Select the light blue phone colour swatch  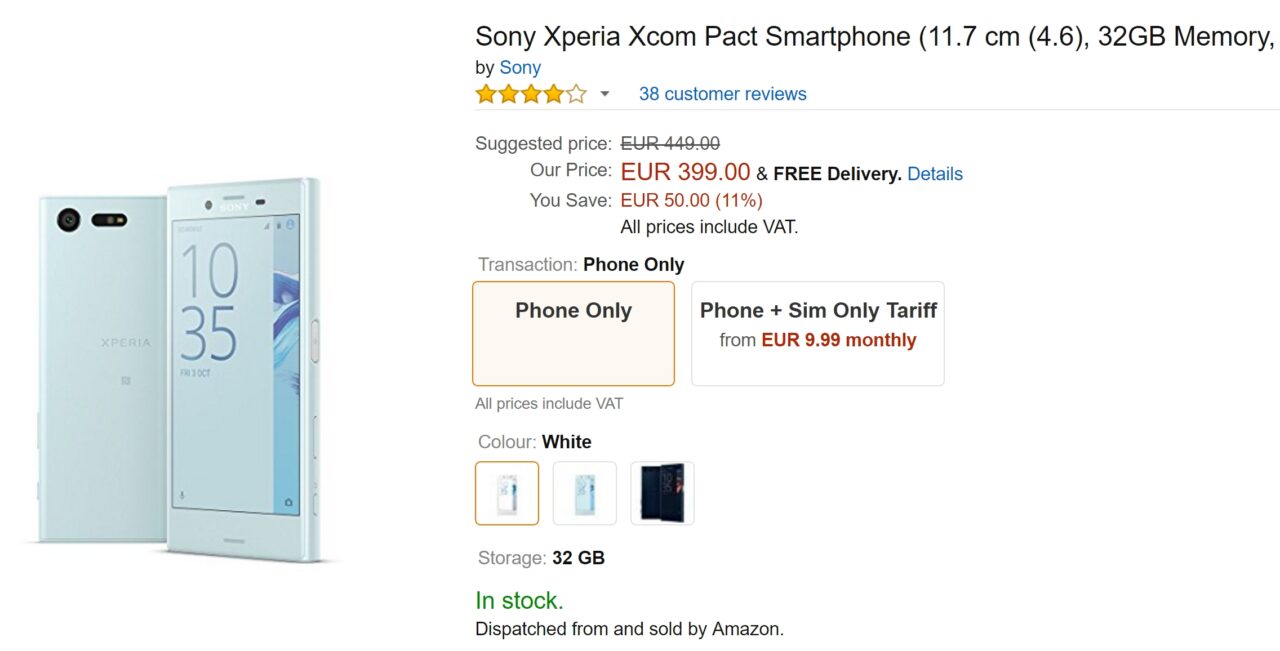[x=585, y=493]
